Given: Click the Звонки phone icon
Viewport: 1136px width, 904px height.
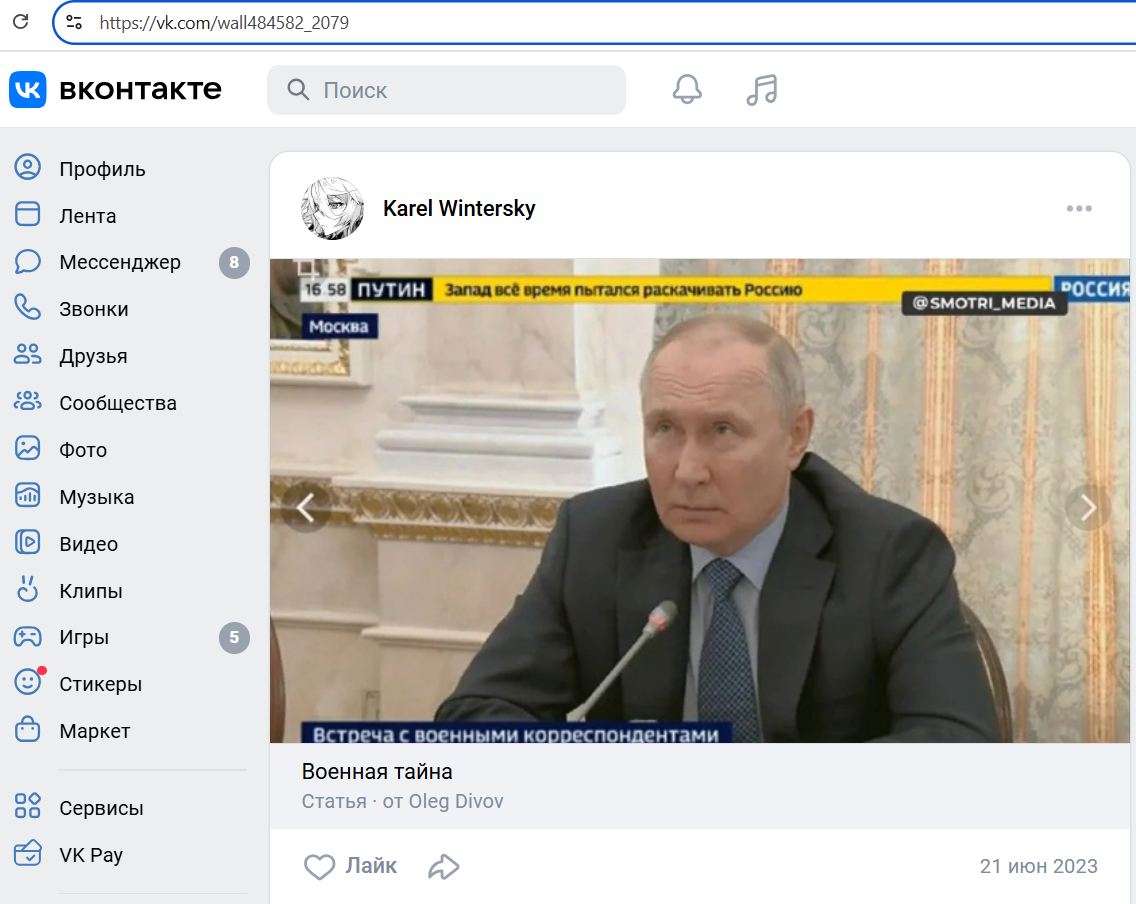Looking at the screenshot, I should click(28, 309).
